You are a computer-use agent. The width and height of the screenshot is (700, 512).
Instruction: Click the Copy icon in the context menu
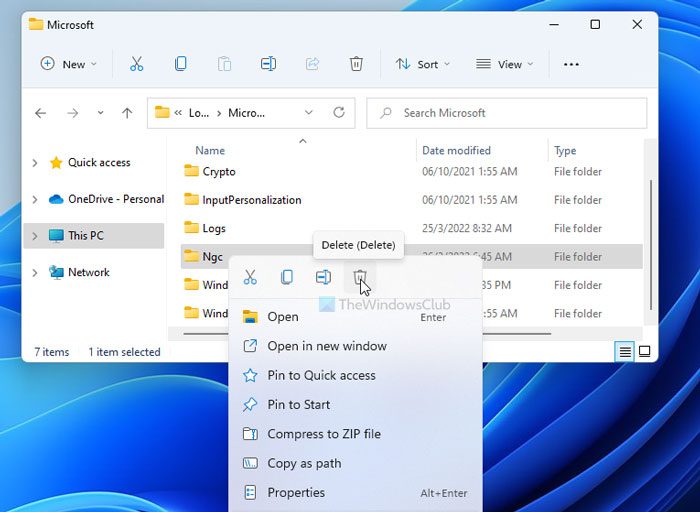[x=287, y=277]
